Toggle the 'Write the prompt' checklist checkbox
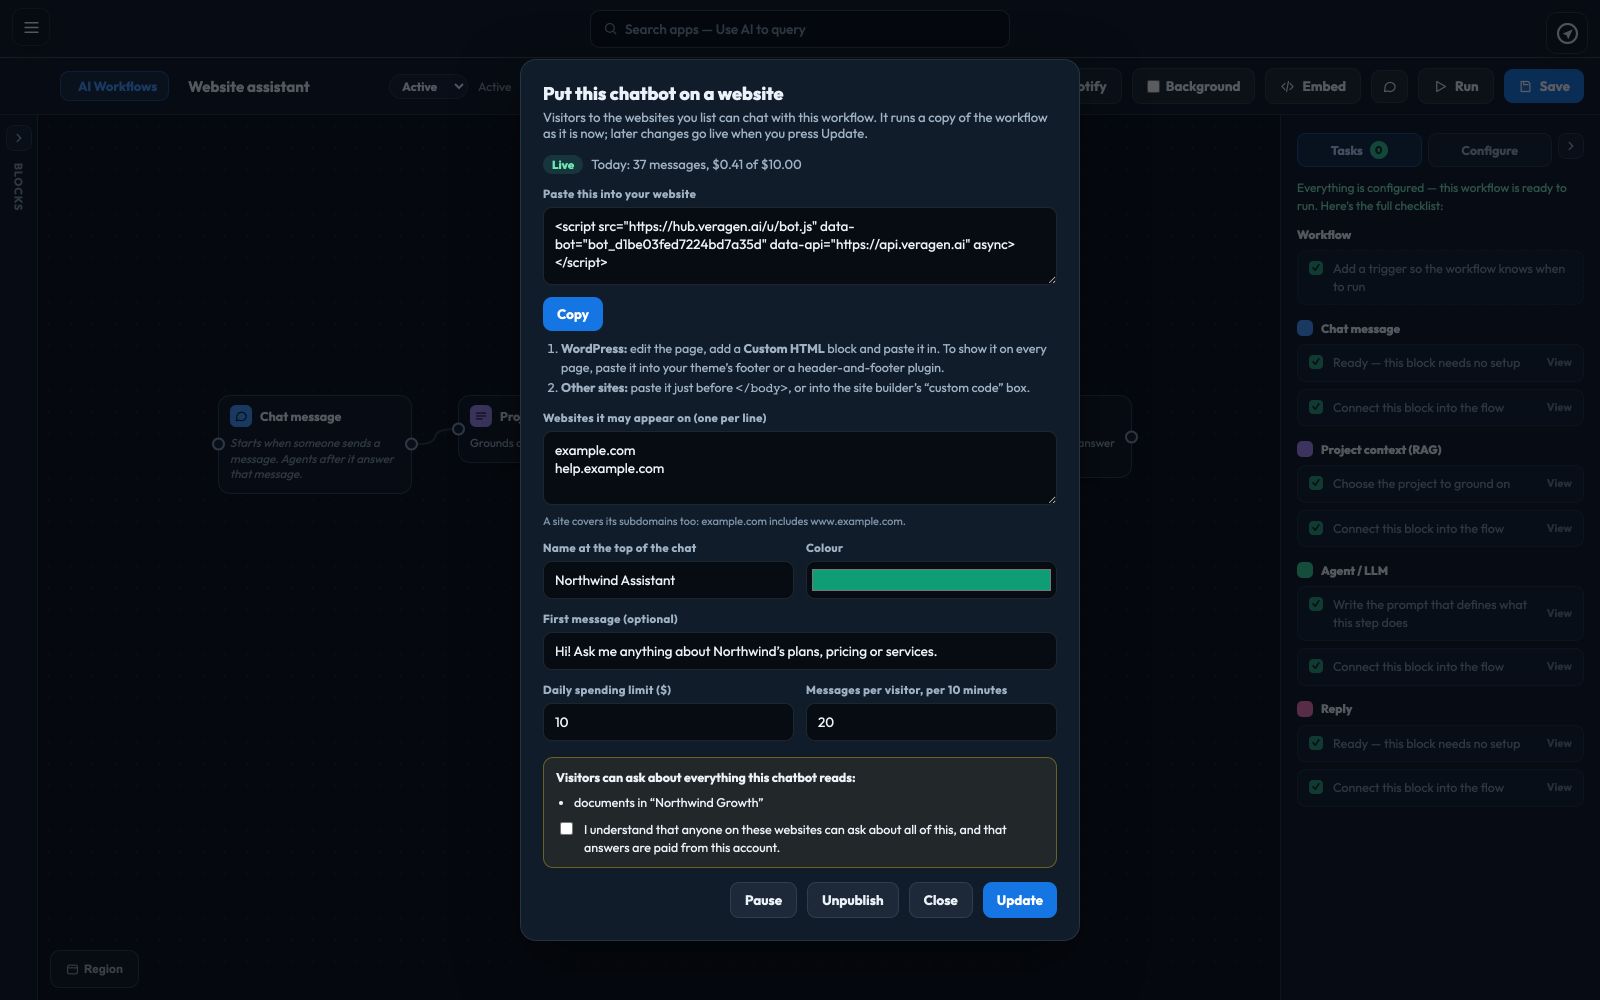 pyautogui.click(x=1316, y=604)
